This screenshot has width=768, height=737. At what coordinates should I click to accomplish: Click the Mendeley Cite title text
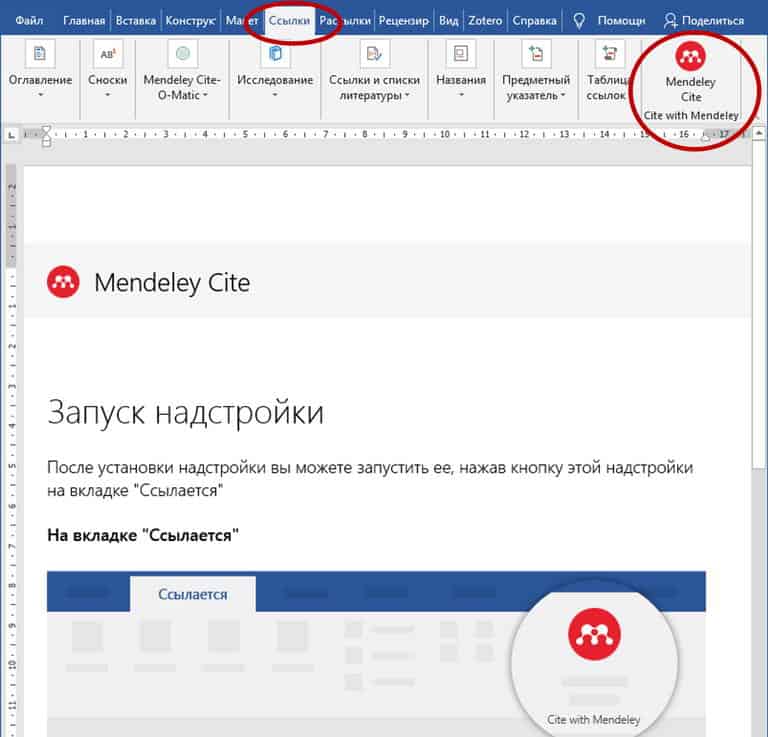[x=172, y=283]
